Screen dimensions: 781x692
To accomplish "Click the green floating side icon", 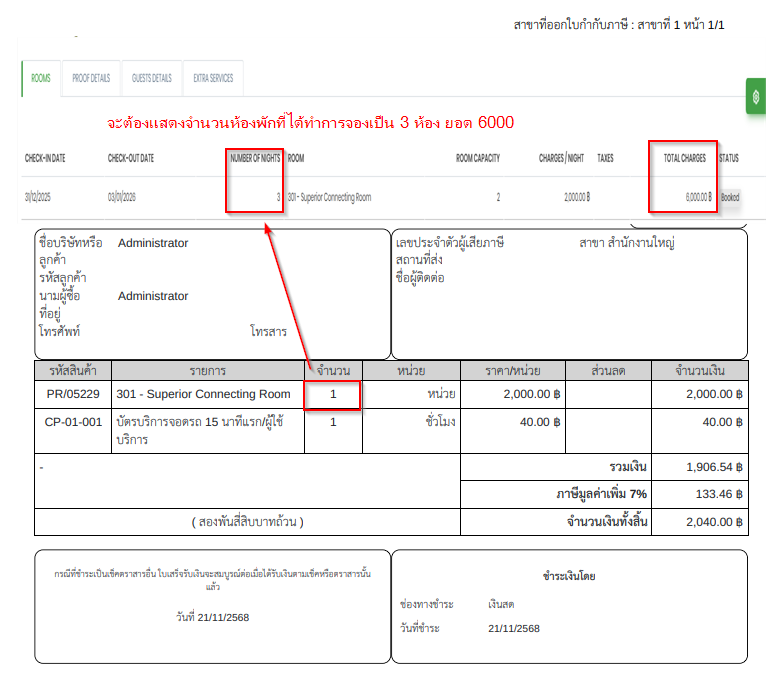I will (756, 97).
